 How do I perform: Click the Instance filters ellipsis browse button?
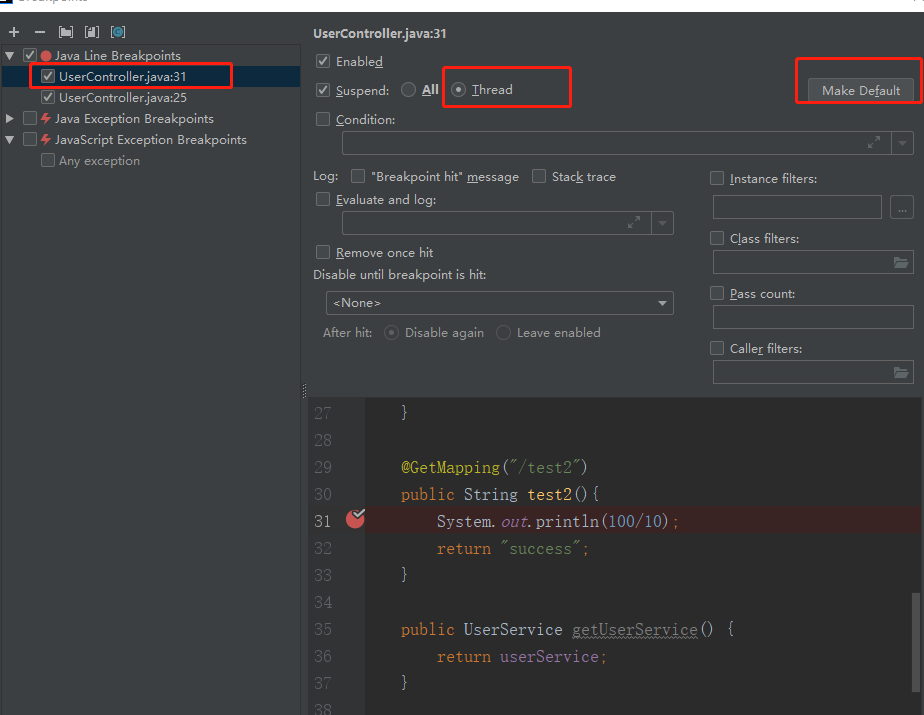[902, 208]
